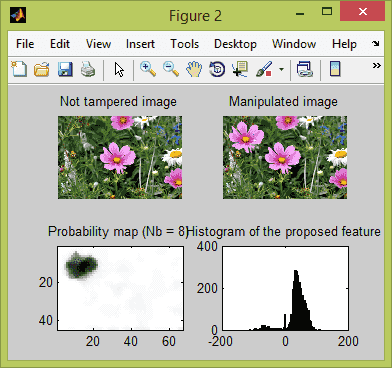Minimize the Figure 2 window

[300, 14]
